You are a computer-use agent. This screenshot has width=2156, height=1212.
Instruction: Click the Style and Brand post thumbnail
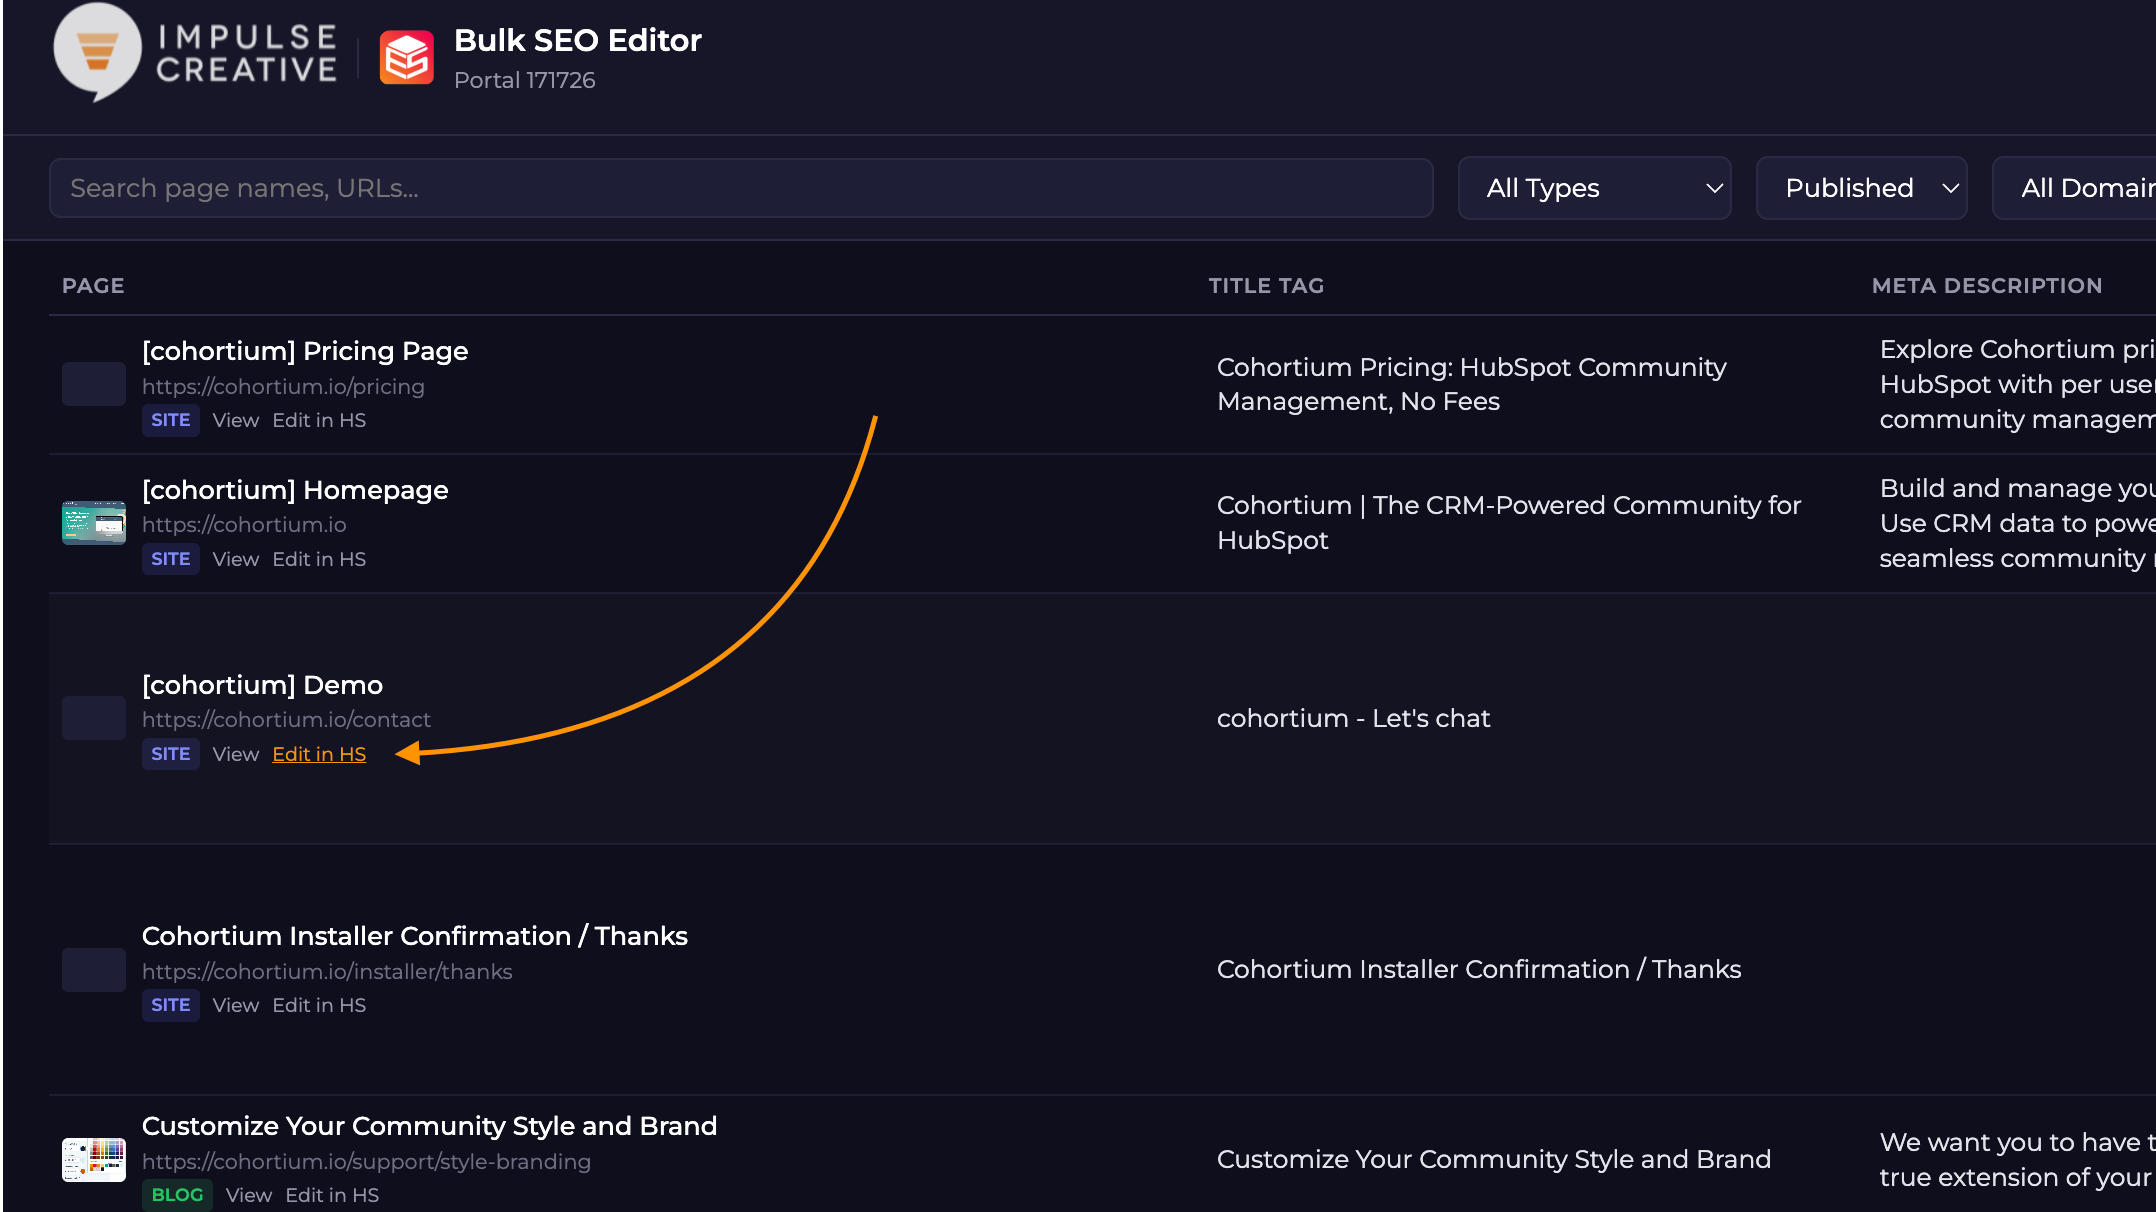pyautogui.click(x=94, y=1160)
